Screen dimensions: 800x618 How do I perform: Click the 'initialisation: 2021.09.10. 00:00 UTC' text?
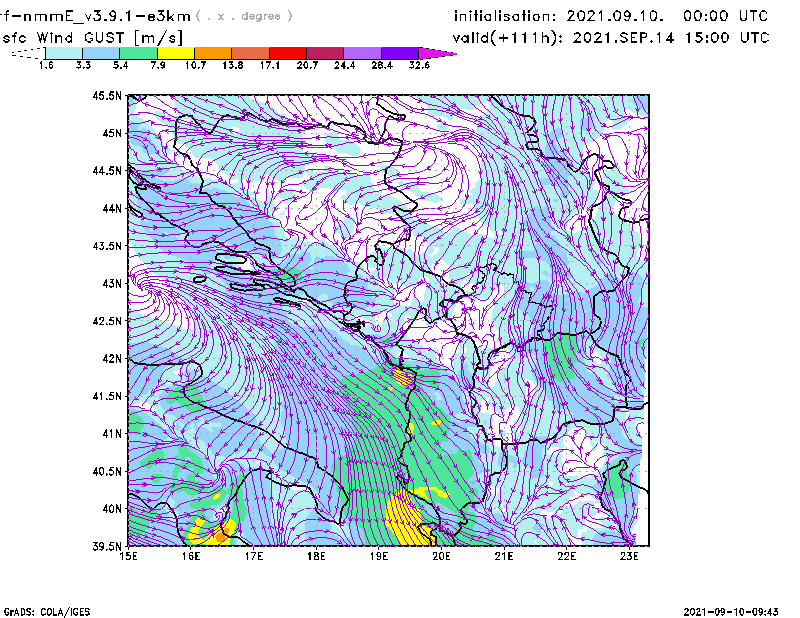[x=611, y=16]
